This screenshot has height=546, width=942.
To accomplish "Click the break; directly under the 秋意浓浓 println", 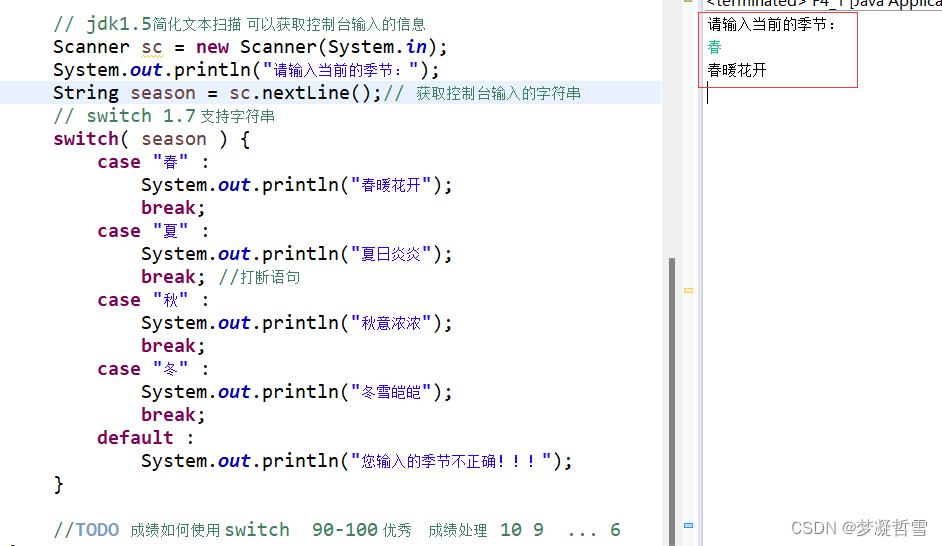I will point(173,346).
